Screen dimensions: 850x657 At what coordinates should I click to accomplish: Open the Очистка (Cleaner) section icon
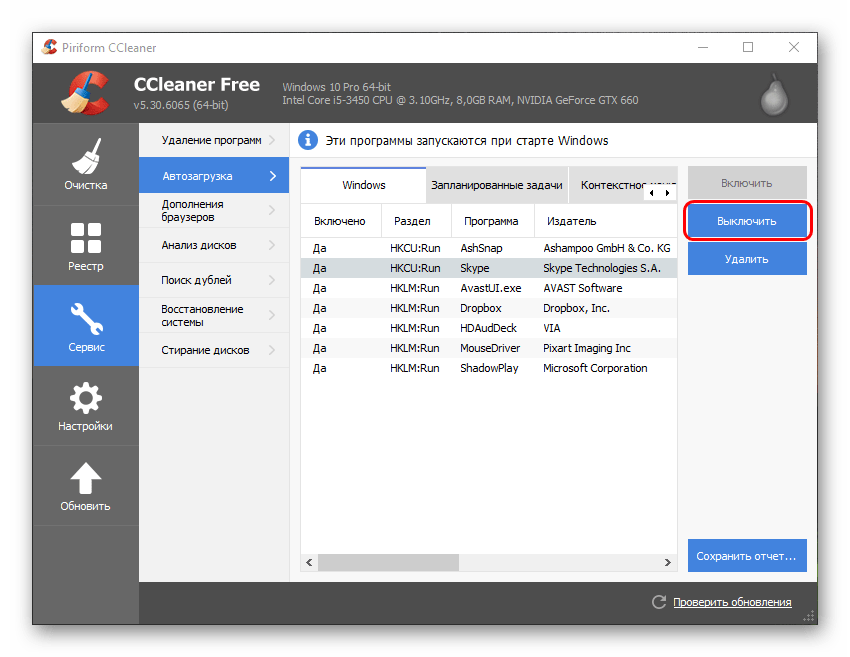coord(86,157)
